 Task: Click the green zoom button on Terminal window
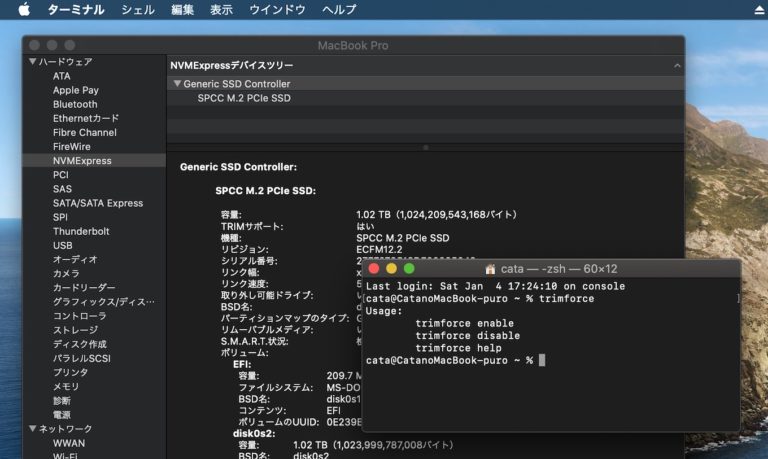409,269
